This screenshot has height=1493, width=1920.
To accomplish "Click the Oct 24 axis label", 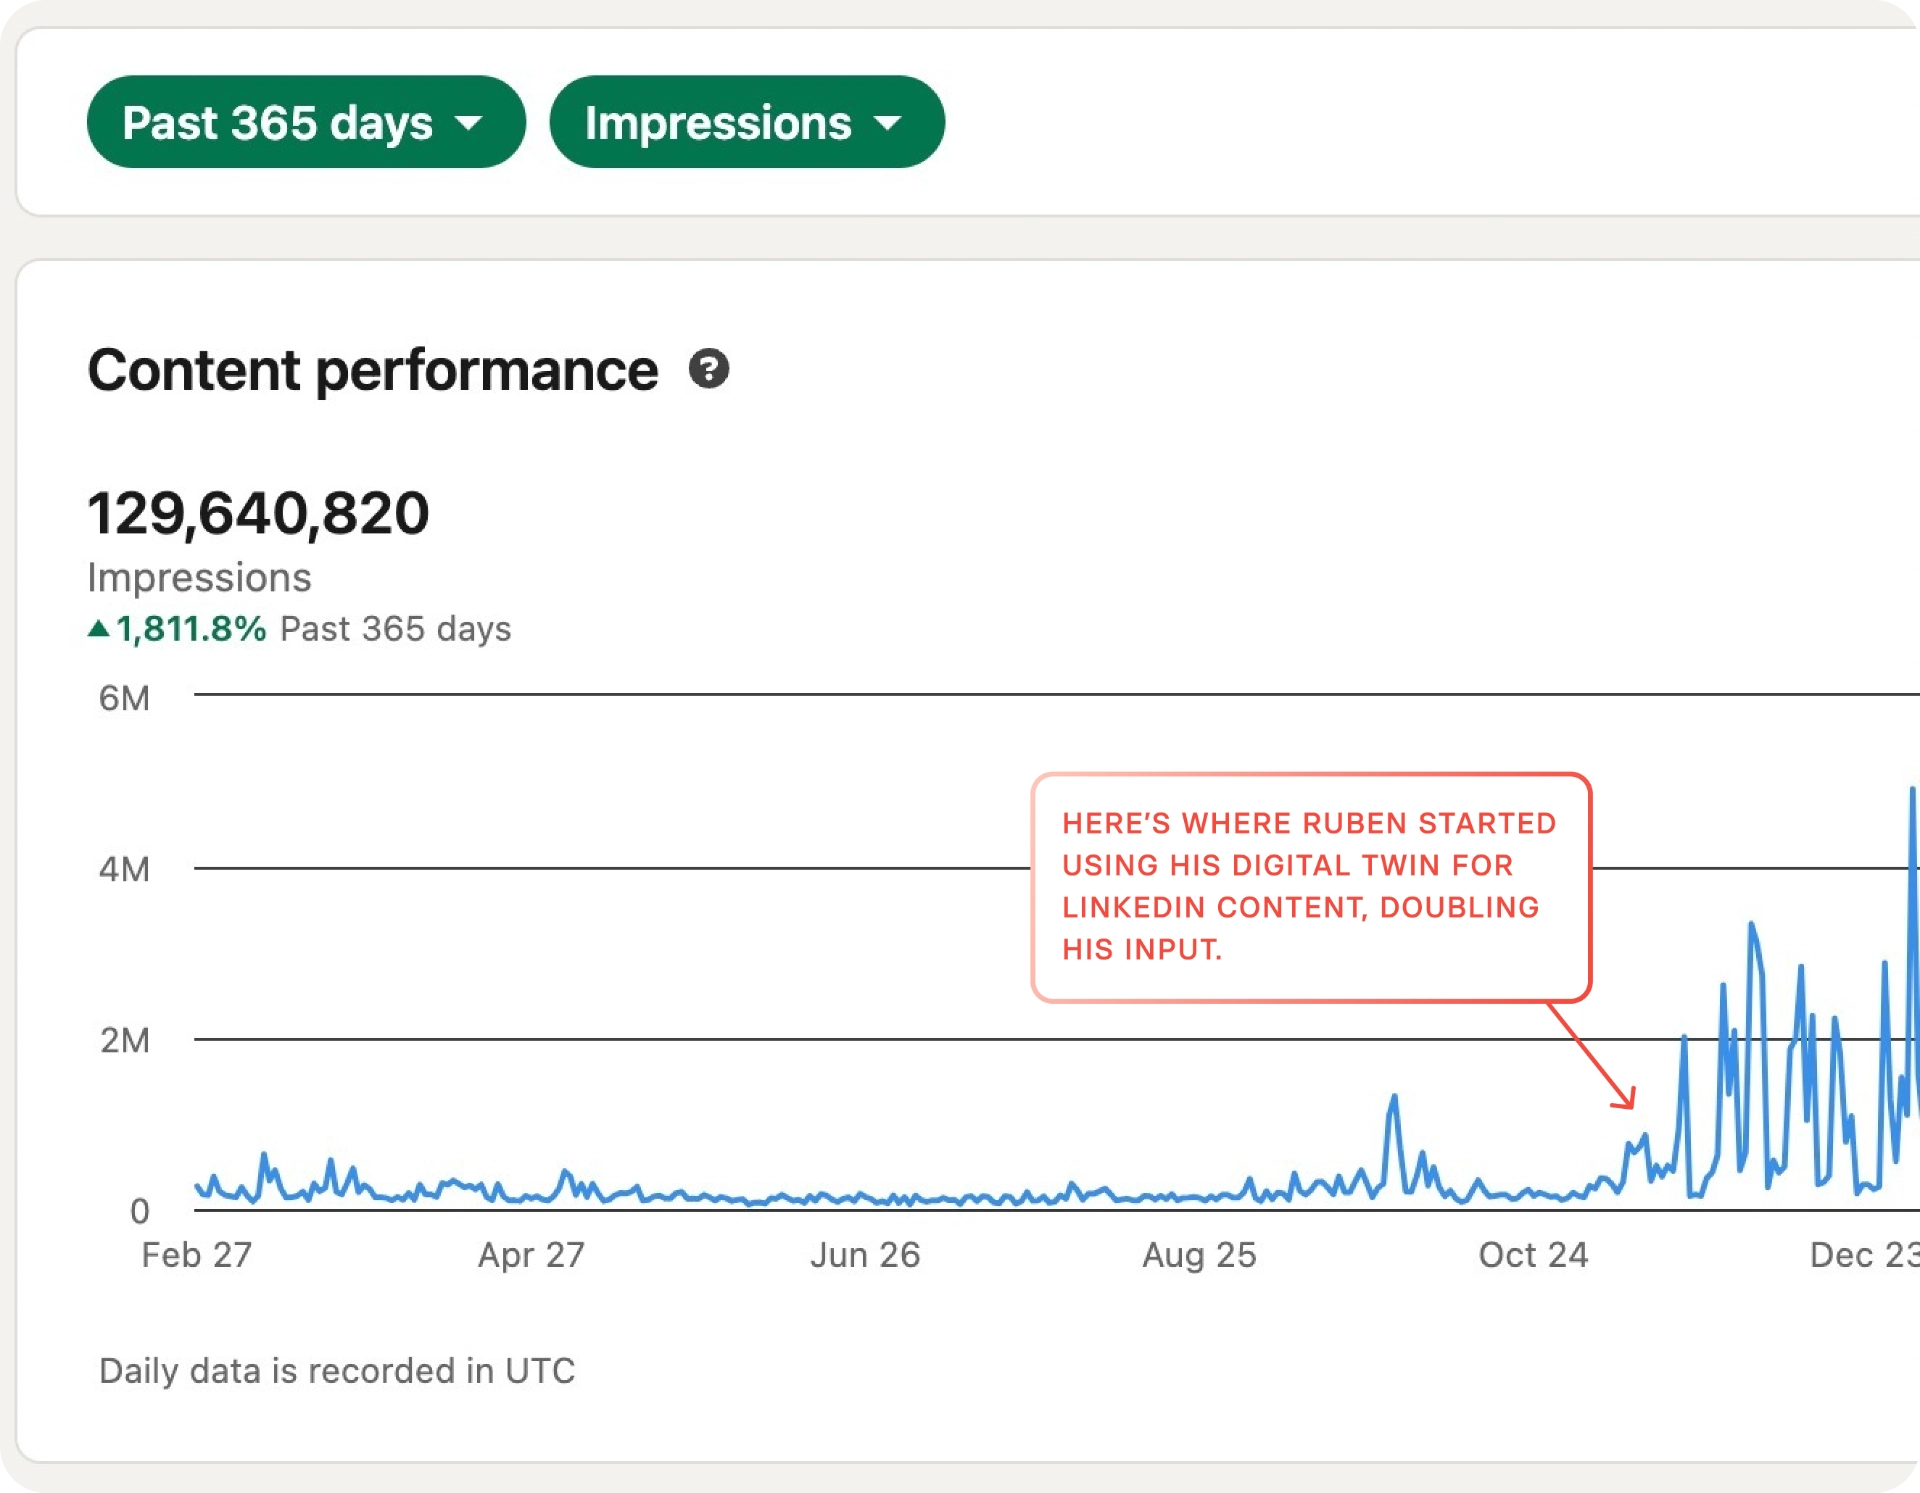I will tap(1533, 1255).
